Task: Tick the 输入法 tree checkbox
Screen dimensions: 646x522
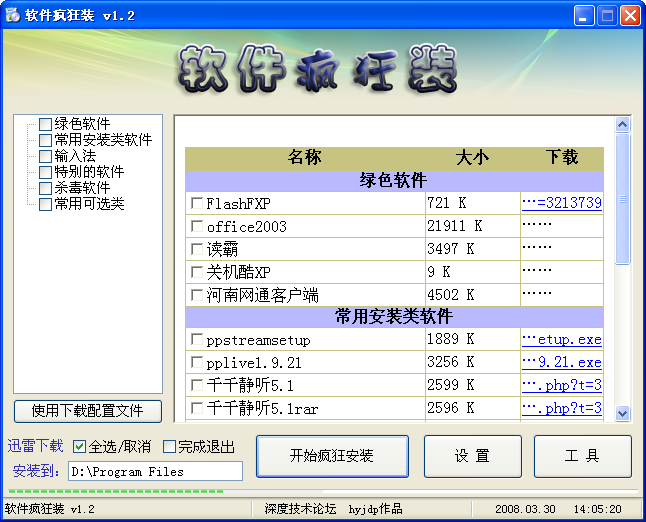Action: coord(45,156)
